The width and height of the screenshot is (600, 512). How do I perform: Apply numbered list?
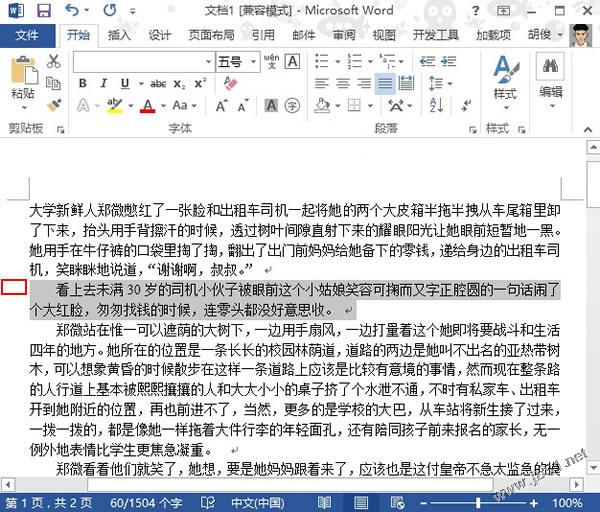(x=354, y=61)
